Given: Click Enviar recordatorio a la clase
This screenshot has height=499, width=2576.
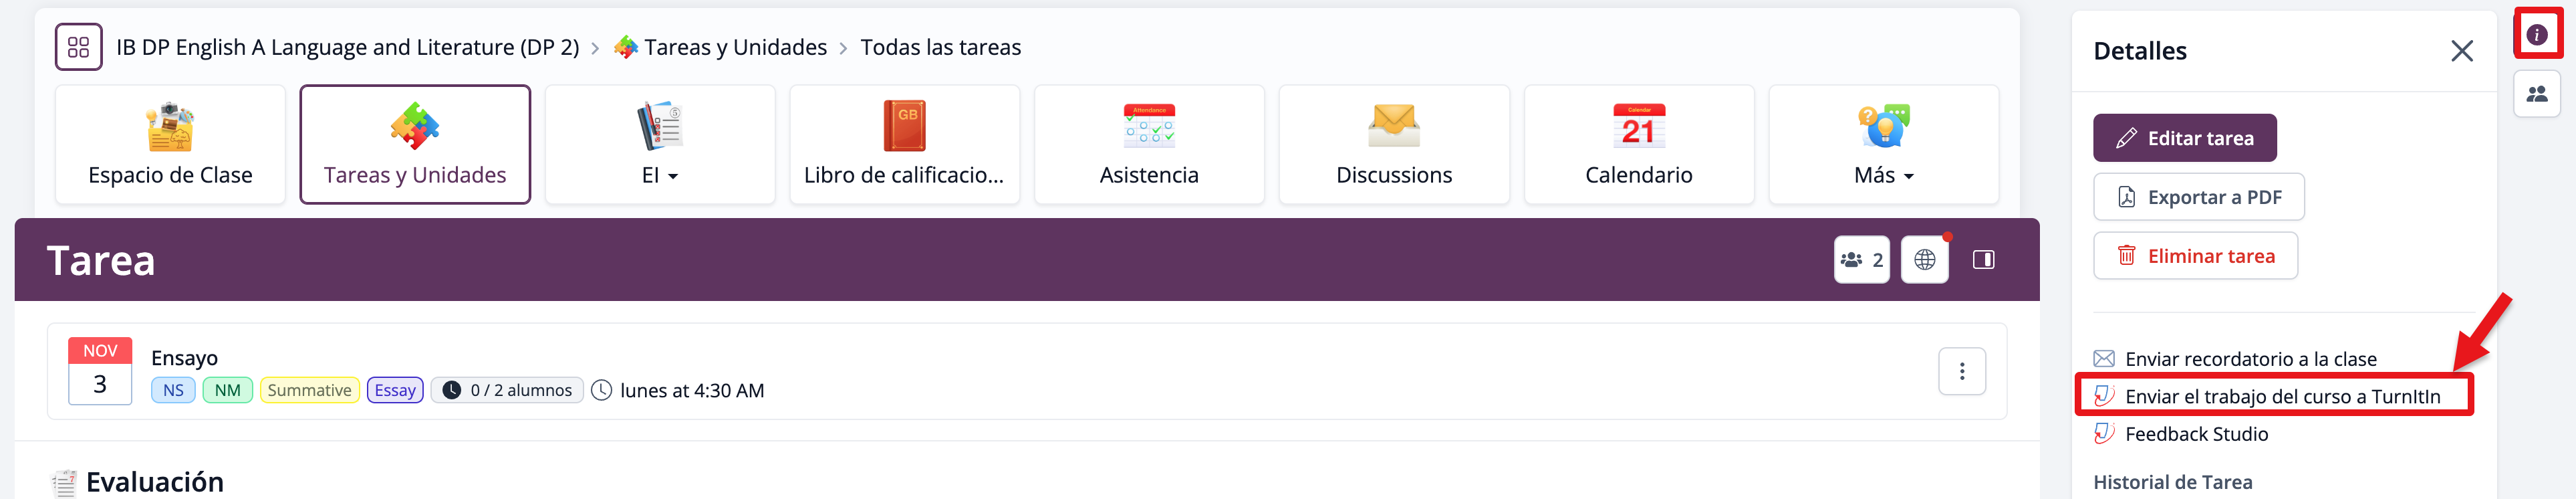Looking at the screenshot, I should click(2250, 359).
